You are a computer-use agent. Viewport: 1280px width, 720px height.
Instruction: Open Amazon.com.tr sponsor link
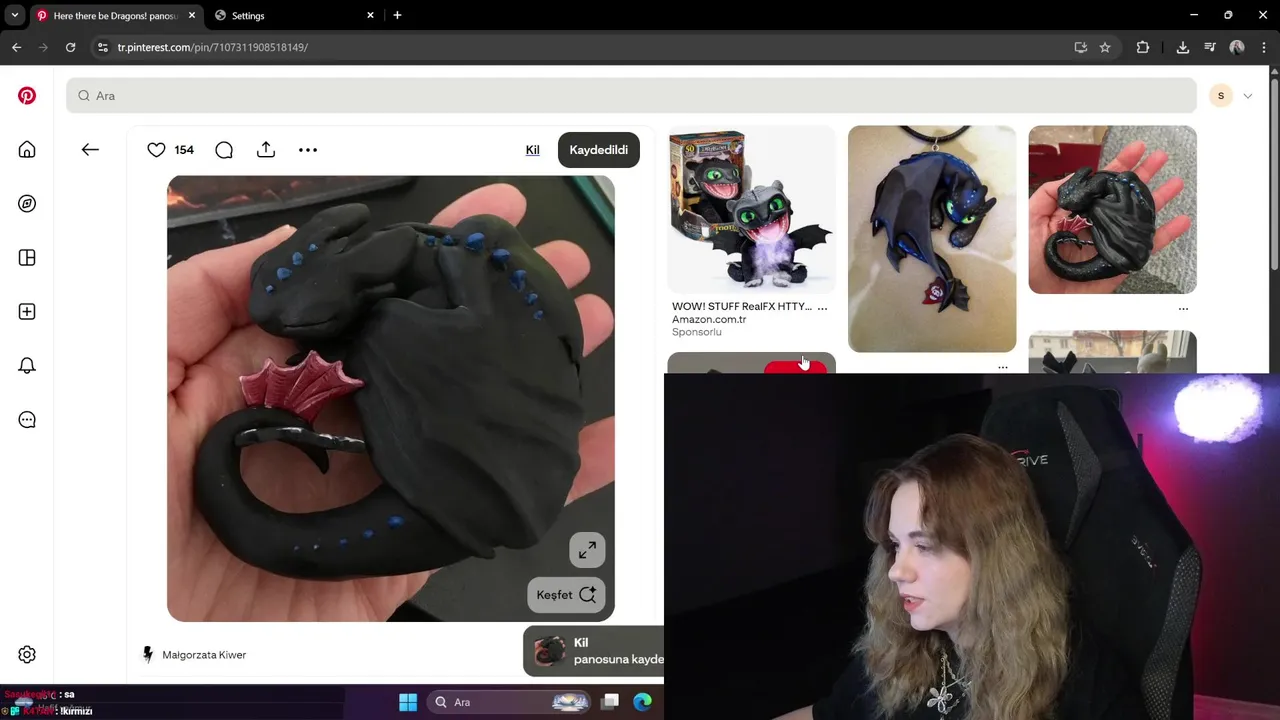(709, 319)
